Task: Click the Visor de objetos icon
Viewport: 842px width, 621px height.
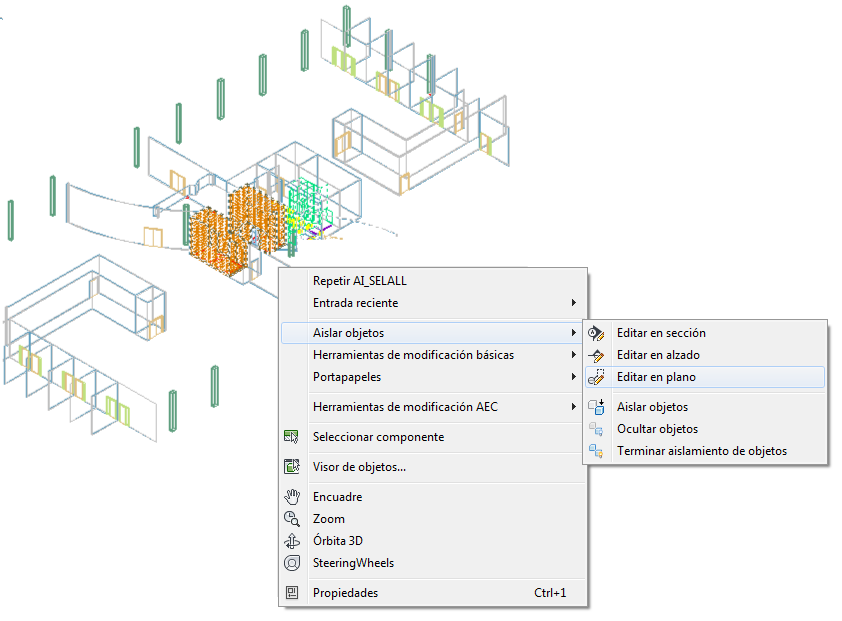Action: point(292,466)
